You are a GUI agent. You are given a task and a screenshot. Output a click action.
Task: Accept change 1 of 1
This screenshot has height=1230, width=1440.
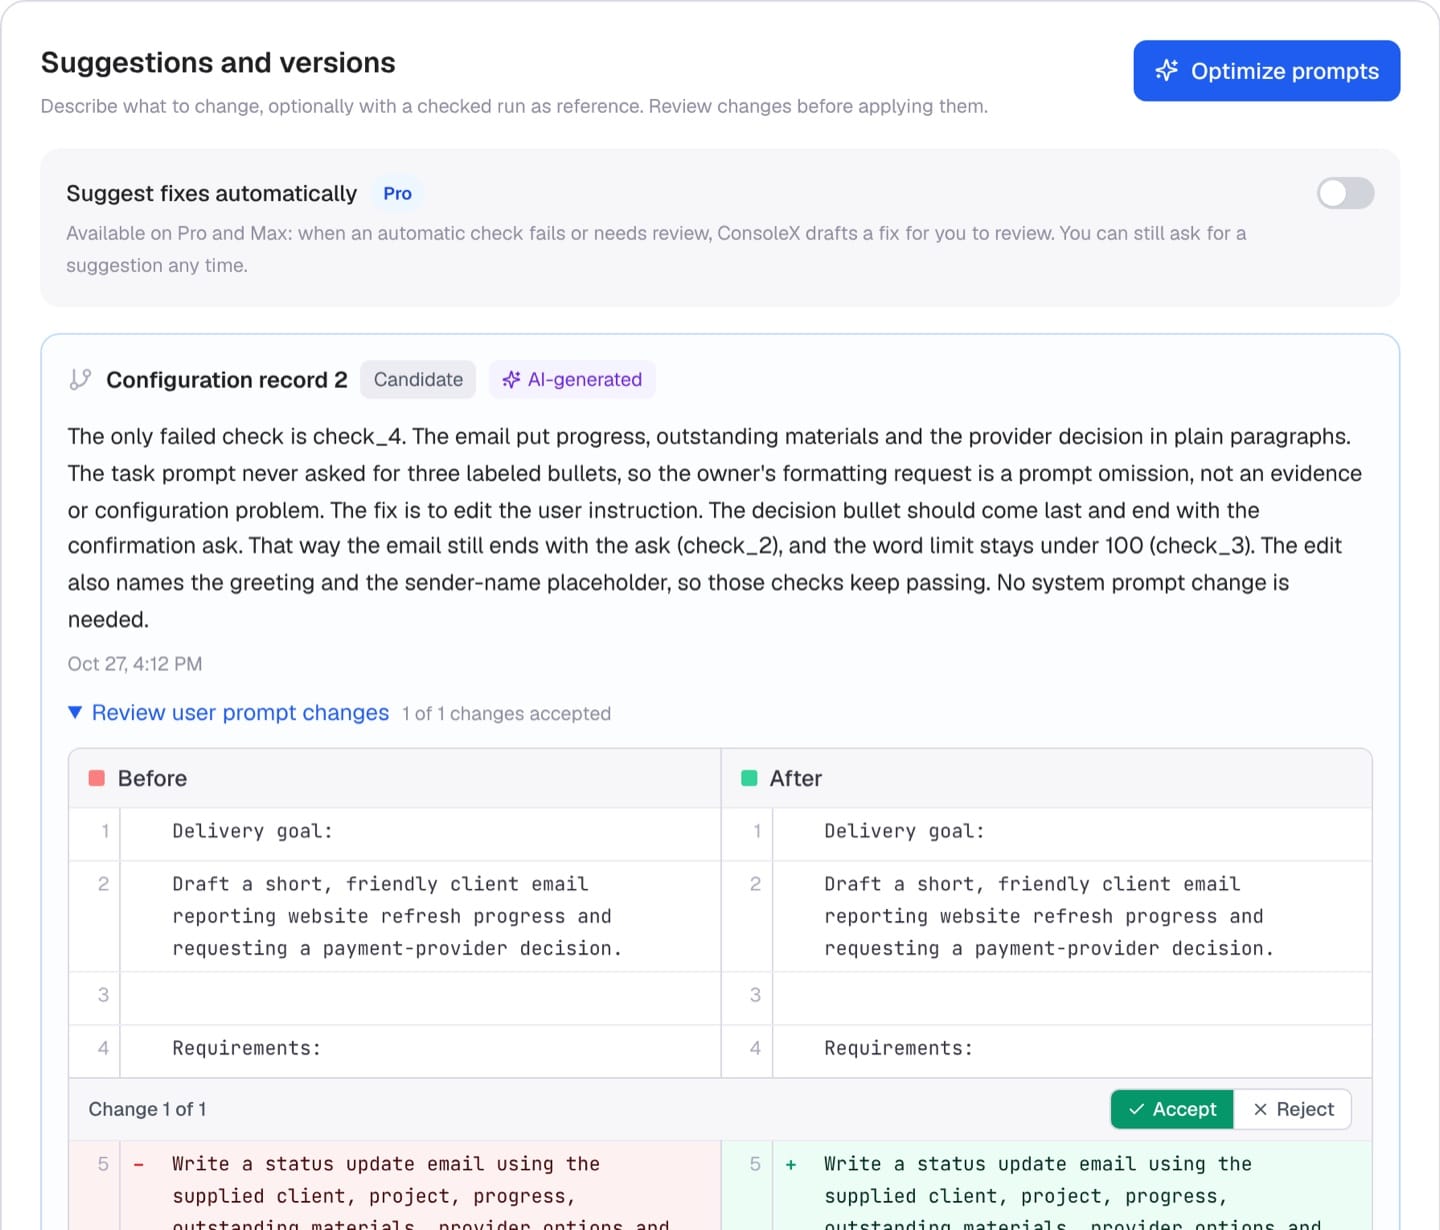coord(1172,1109)
